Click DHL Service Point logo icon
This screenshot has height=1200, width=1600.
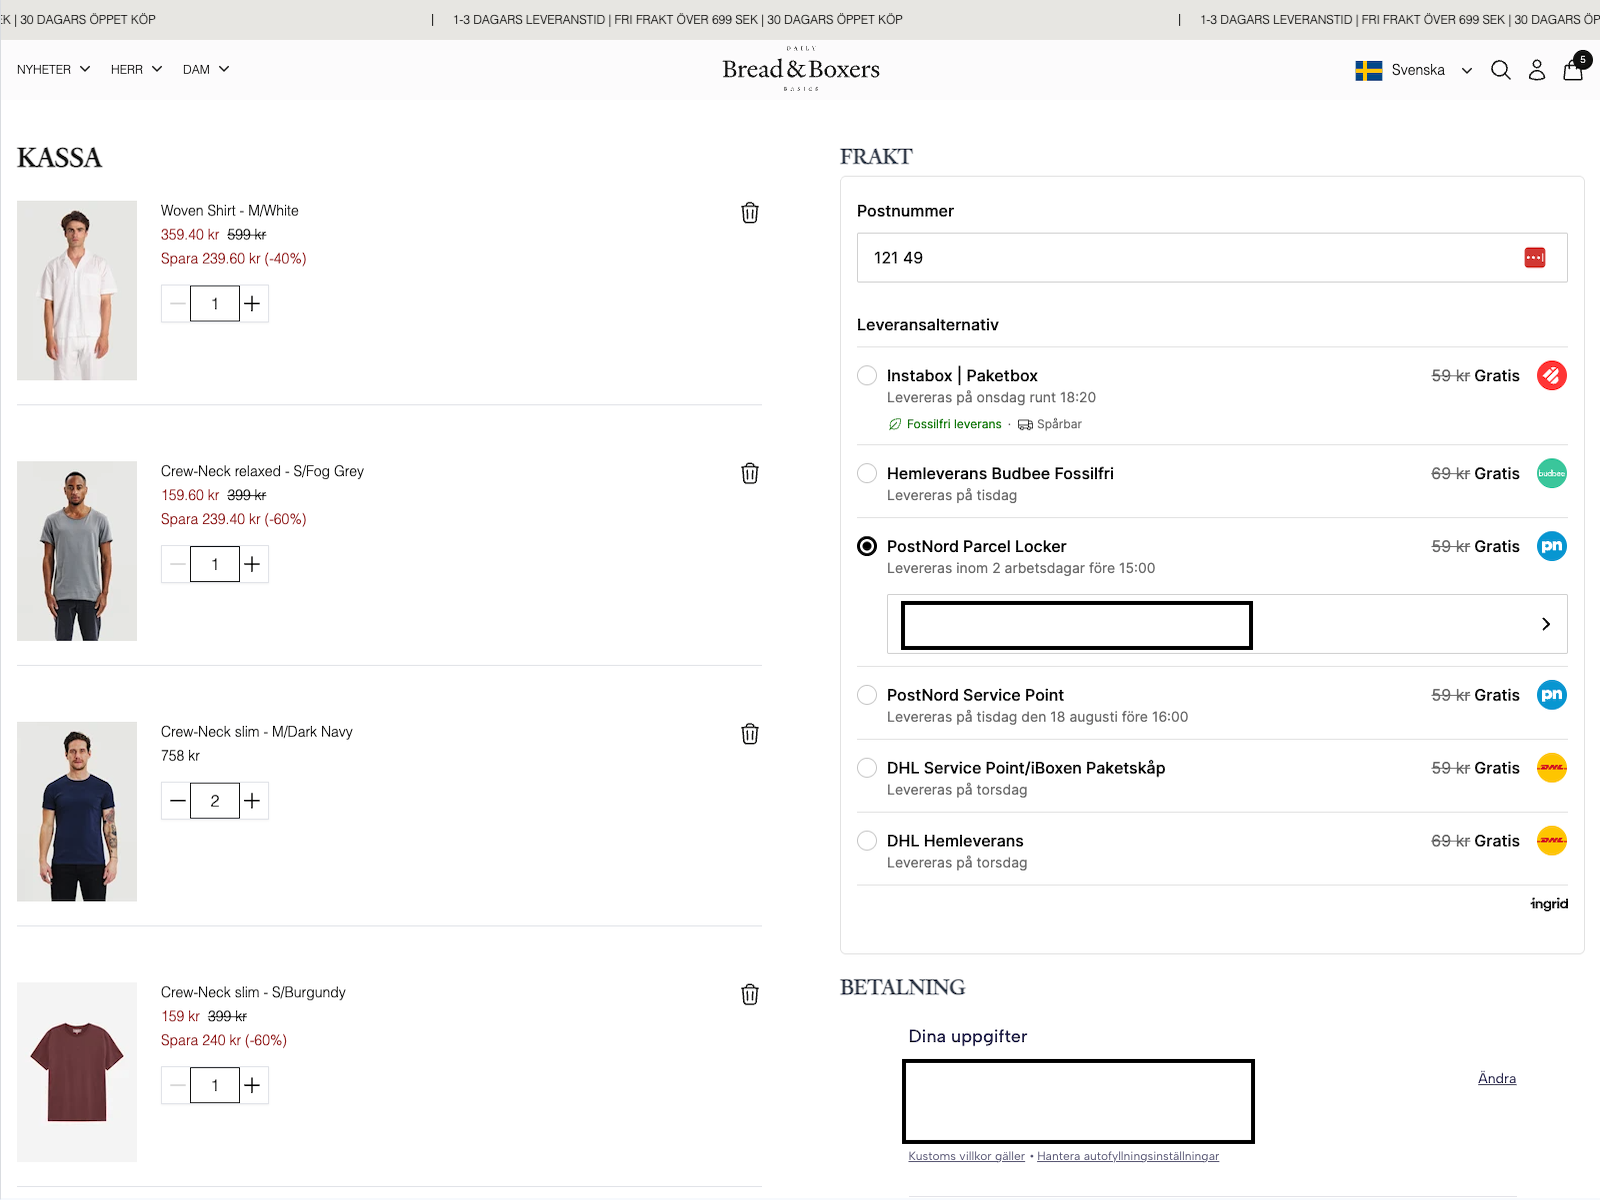pyautogui.click(x=1552, y=768)
